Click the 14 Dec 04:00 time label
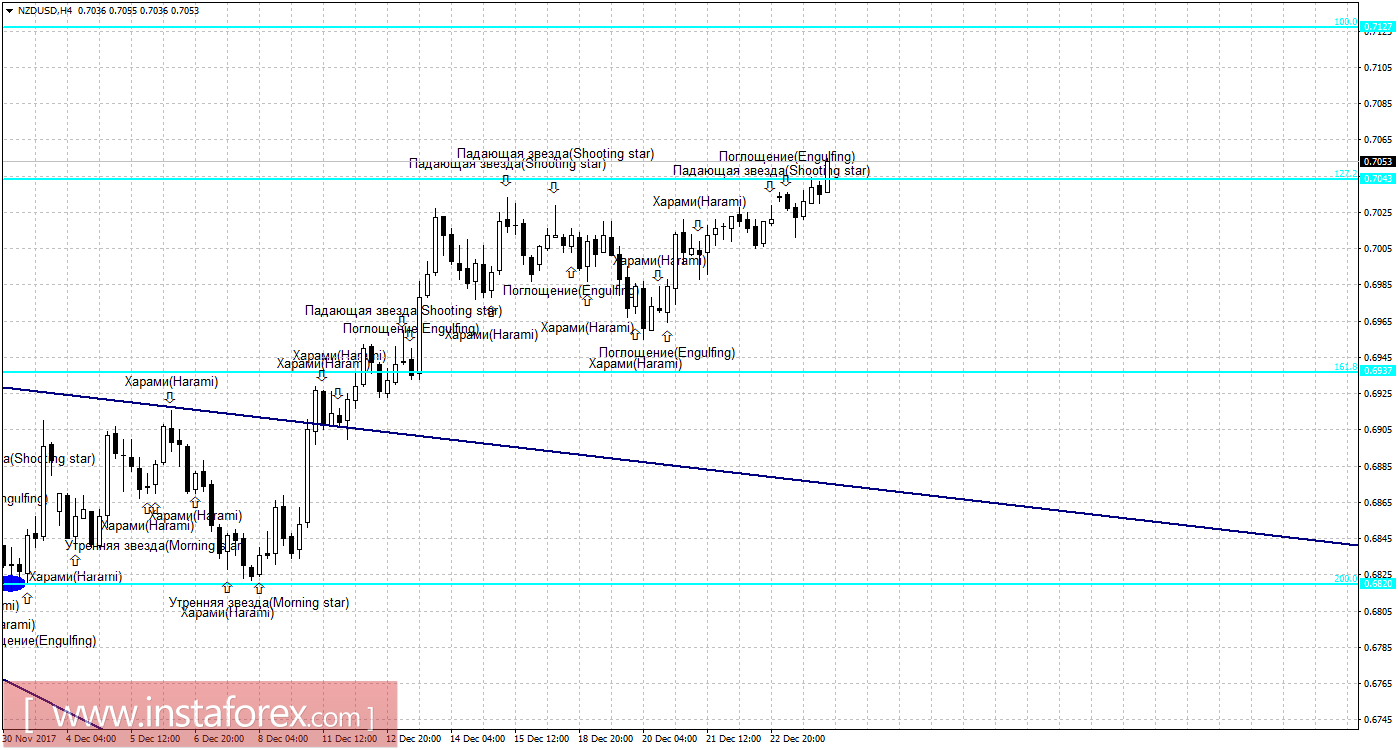The height and width of the screenshot is (750, 1398). point(477,739)
